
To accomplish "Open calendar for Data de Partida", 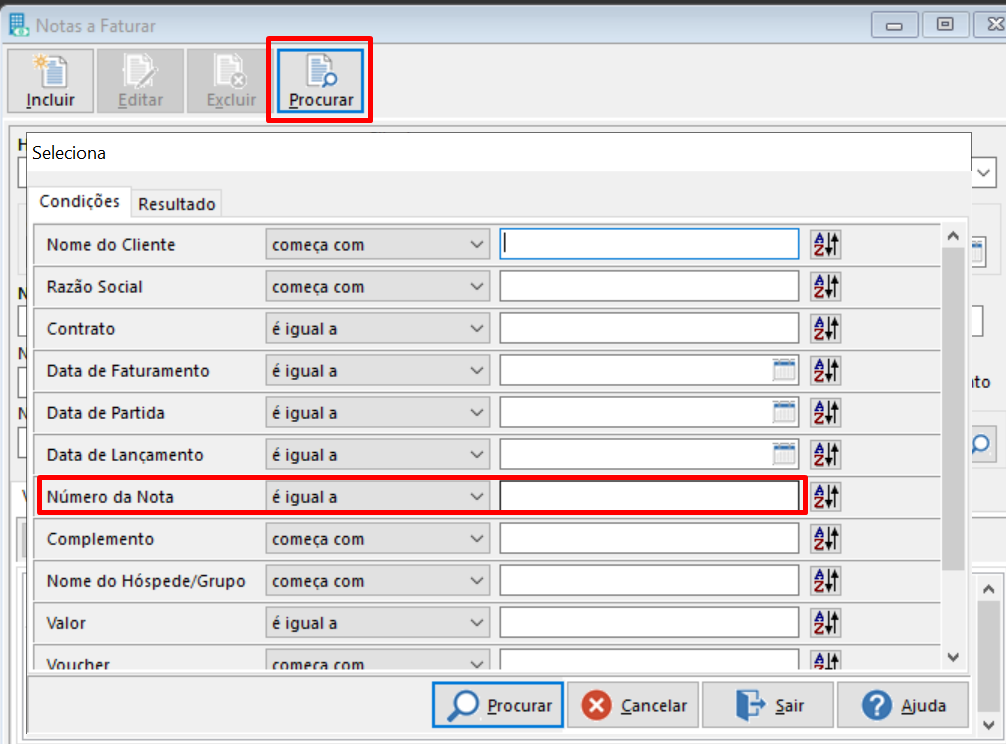I will 784,412.
